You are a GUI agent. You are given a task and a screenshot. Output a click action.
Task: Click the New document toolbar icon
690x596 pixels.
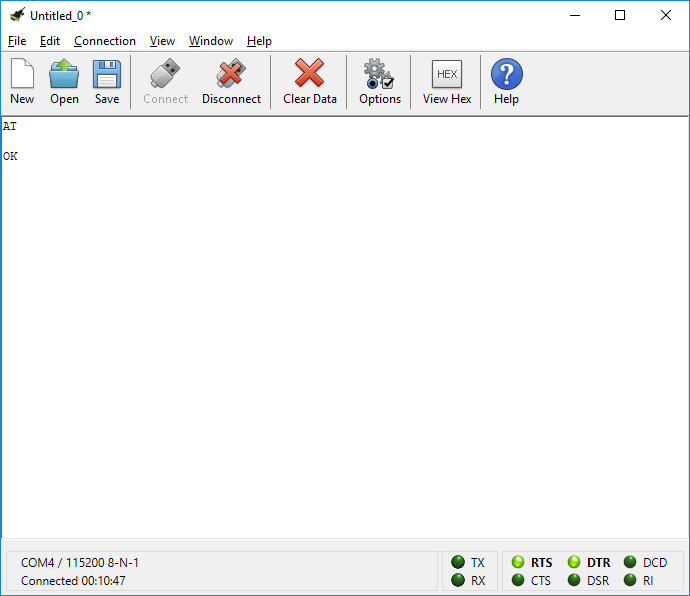pyautogui.click(x=22, y=74)
